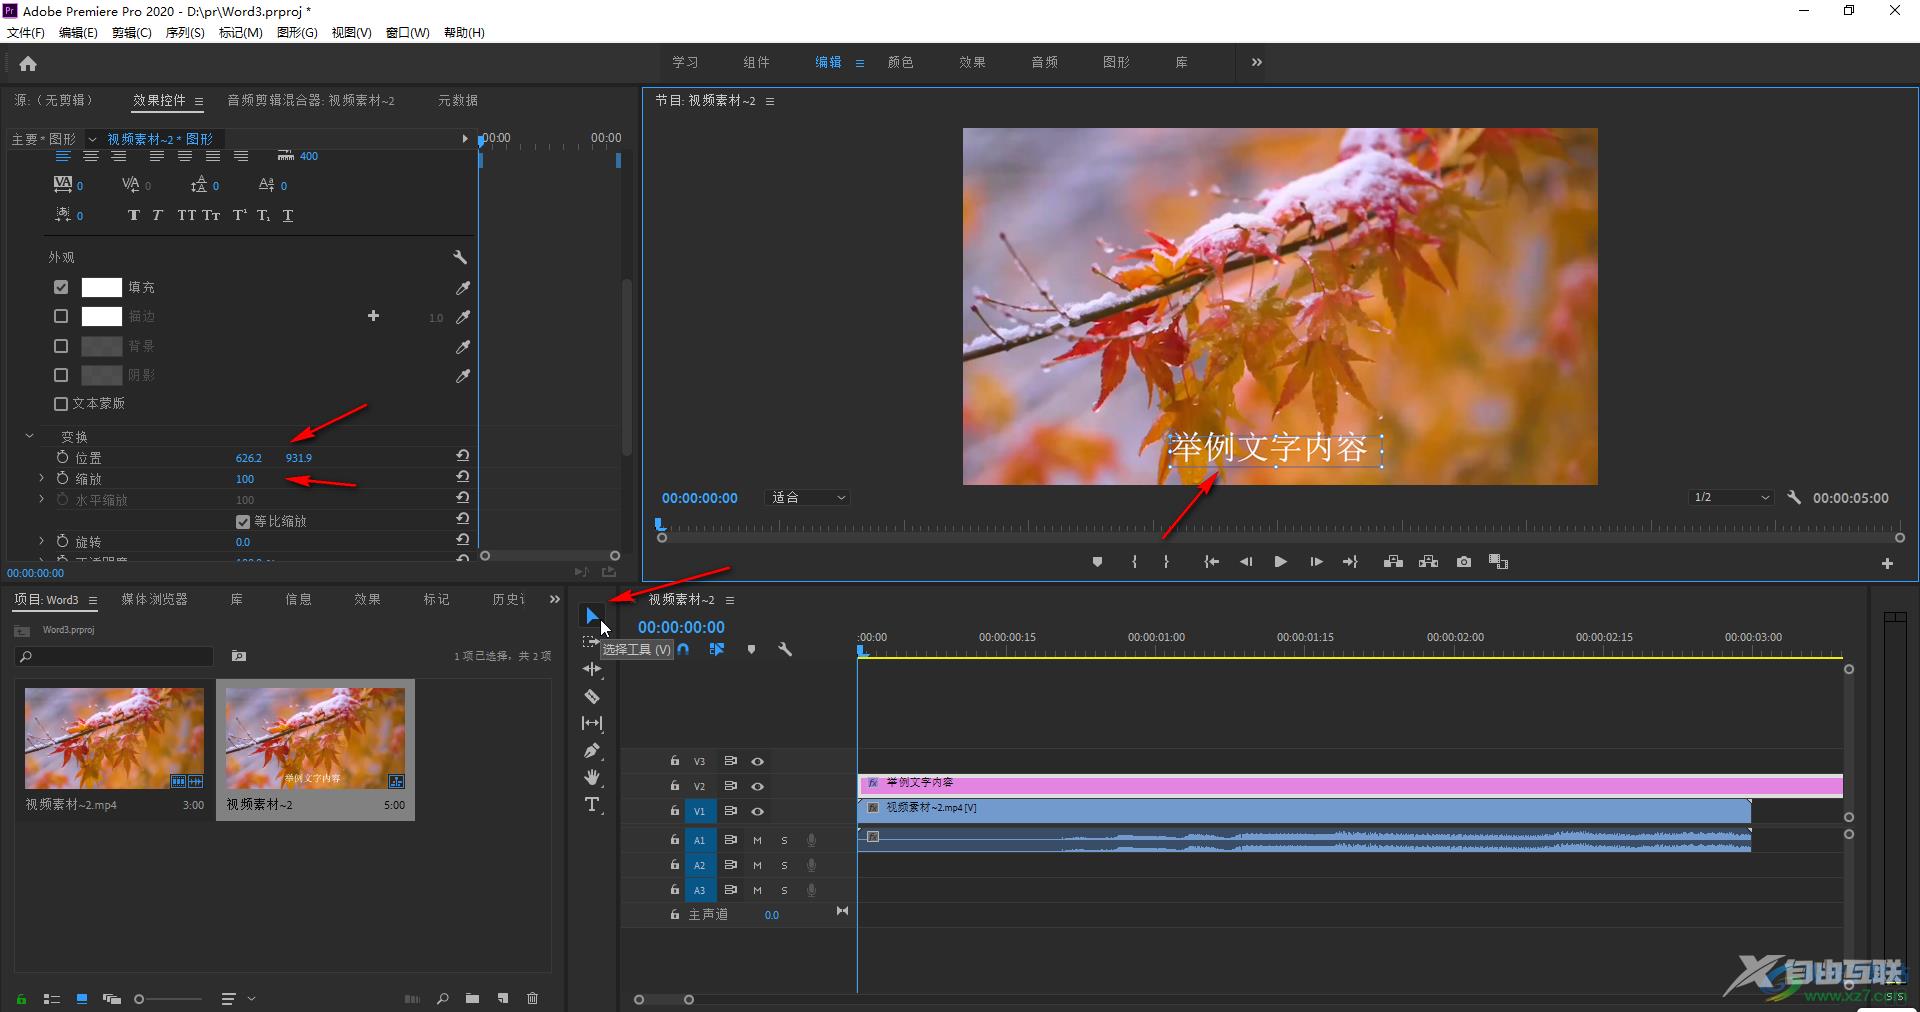Select the Selection tool arrow
Image resolution: width=1920 pixels, height=1012 pixels.
592,615
